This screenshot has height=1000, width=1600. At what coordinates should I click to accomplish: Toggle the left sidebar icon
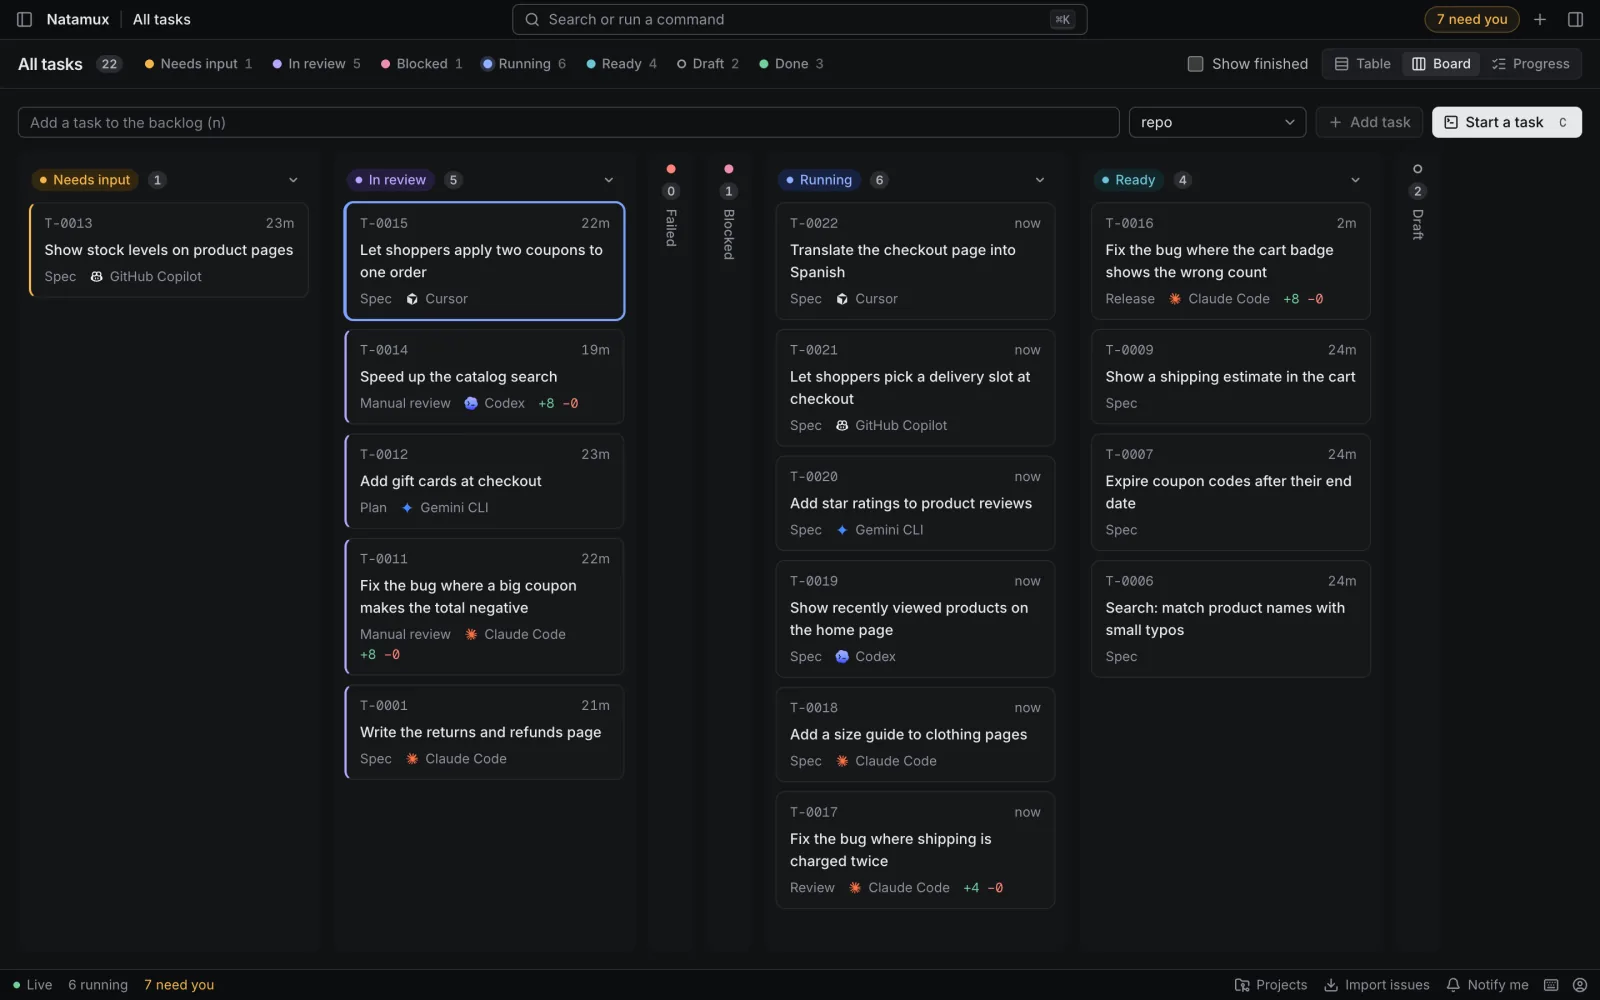tap(25, 19)
